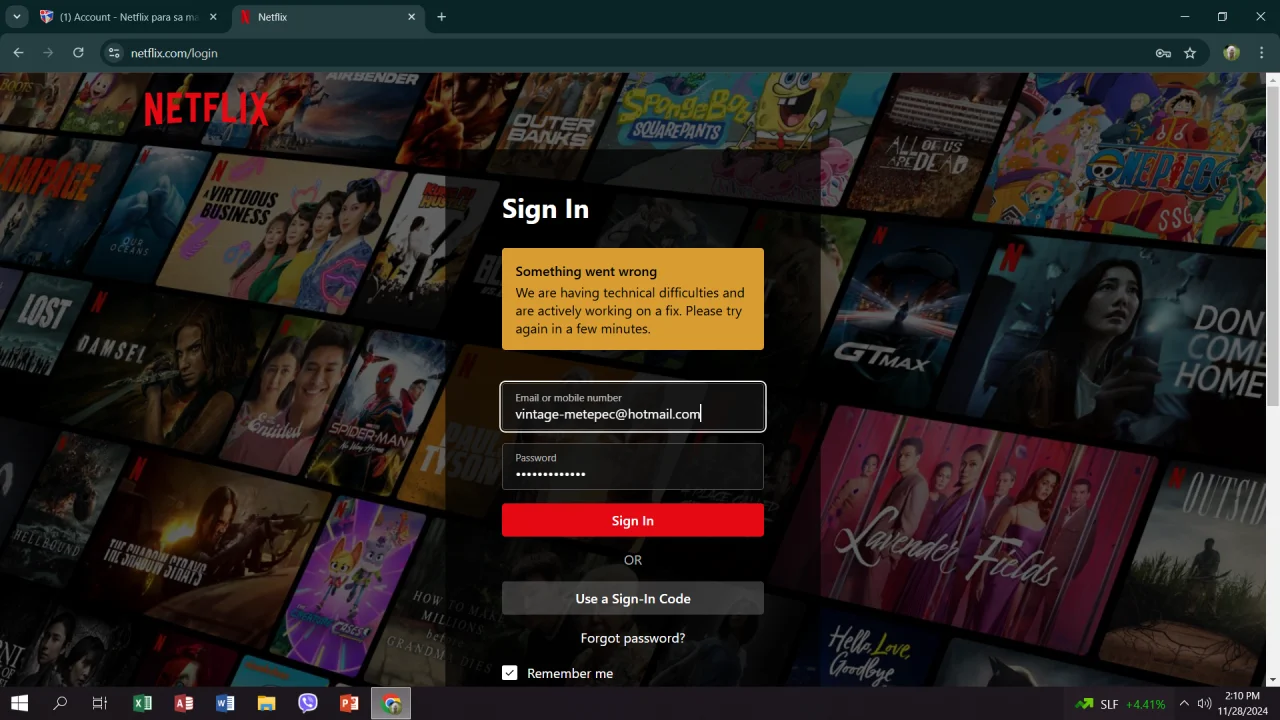Uncheck the Remember me checkbox
The height and width of the screenshot is (720, 1280).
510,673
